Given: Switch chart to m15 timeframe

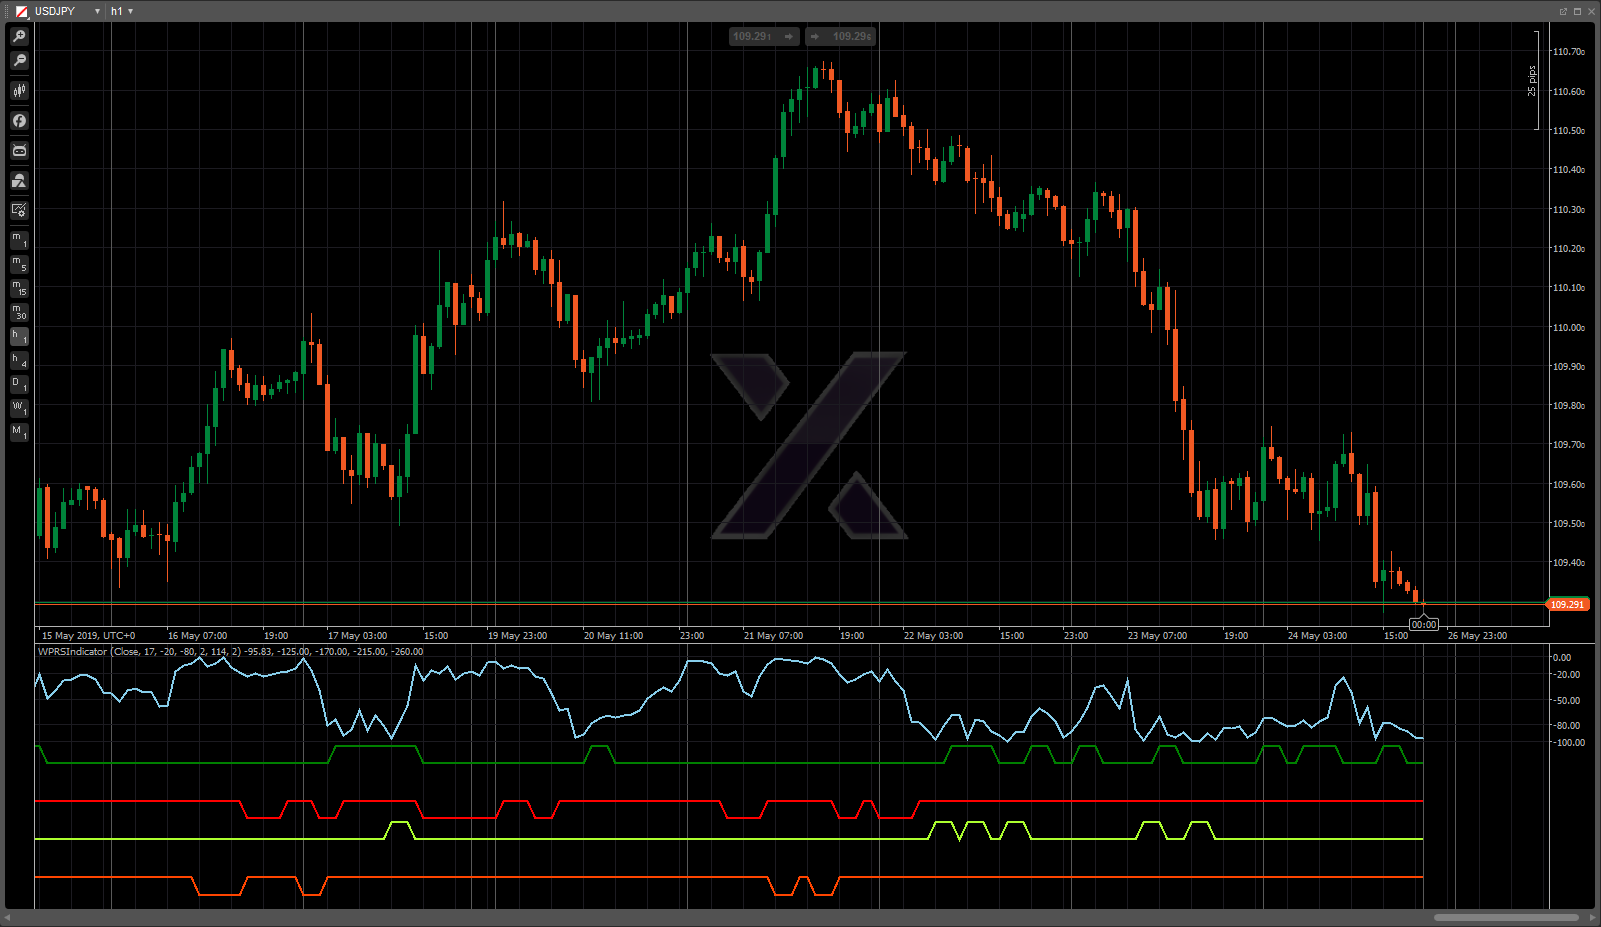Looking at the screenshot, I should point(19,288).
